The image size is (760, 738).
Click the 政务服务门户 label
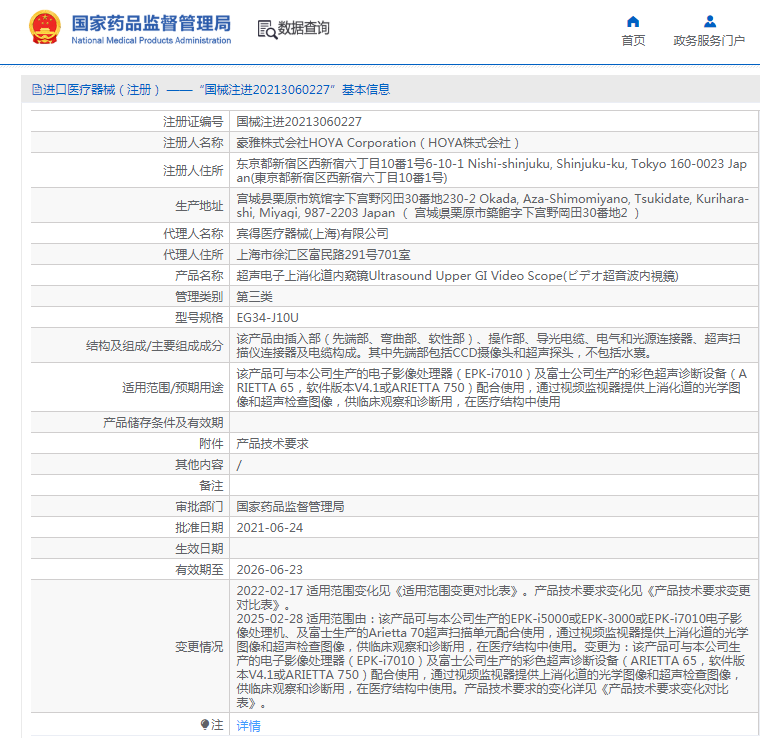pos(709,41)
